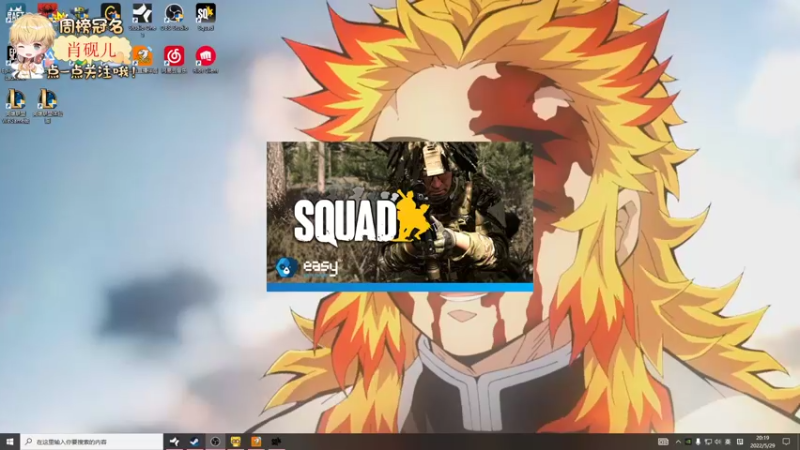
Task: Click the taskbar search box
Action: [x=92, y=442]
